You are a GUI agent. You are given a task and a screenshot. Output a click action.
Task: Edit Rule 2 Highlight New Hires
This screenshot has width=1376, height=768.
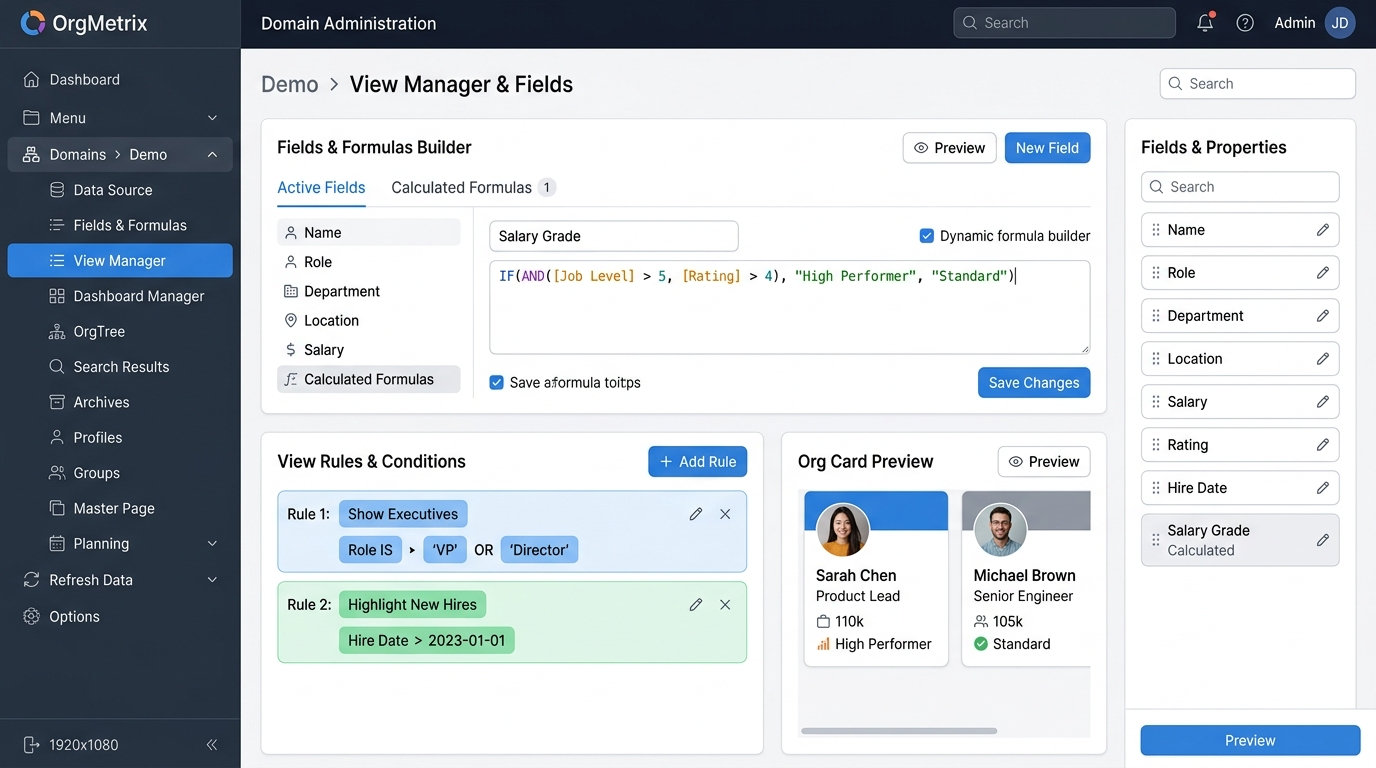coord(696,605)
